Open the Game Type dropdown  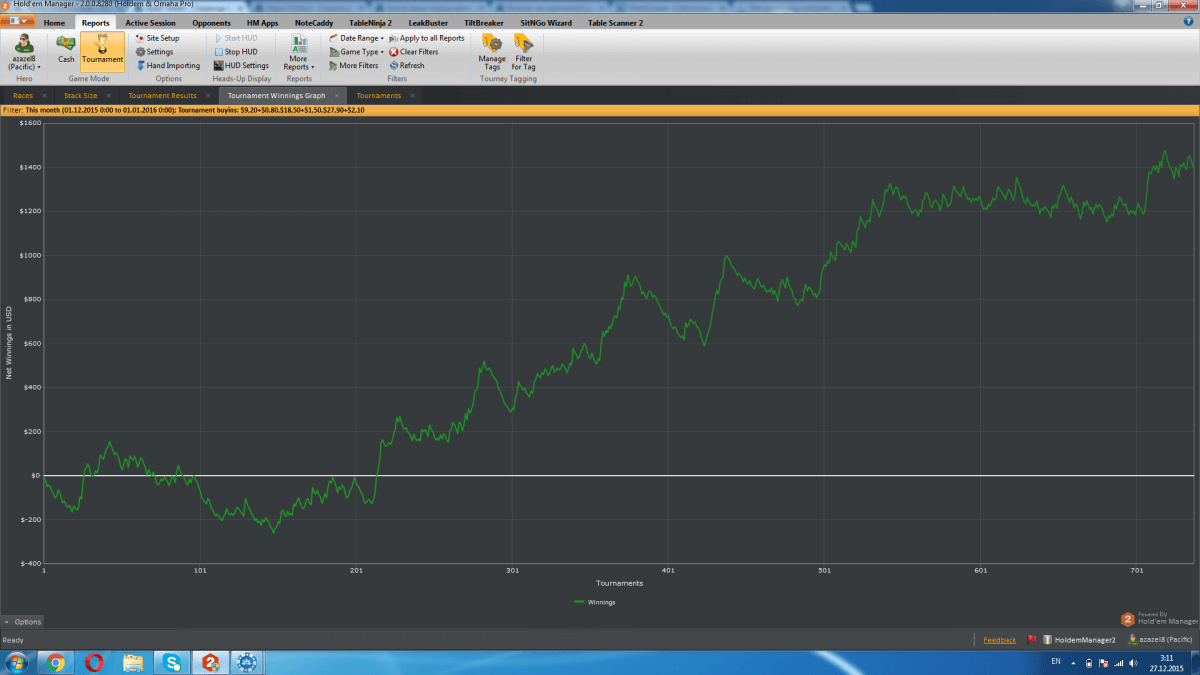[x=359, y=52]
